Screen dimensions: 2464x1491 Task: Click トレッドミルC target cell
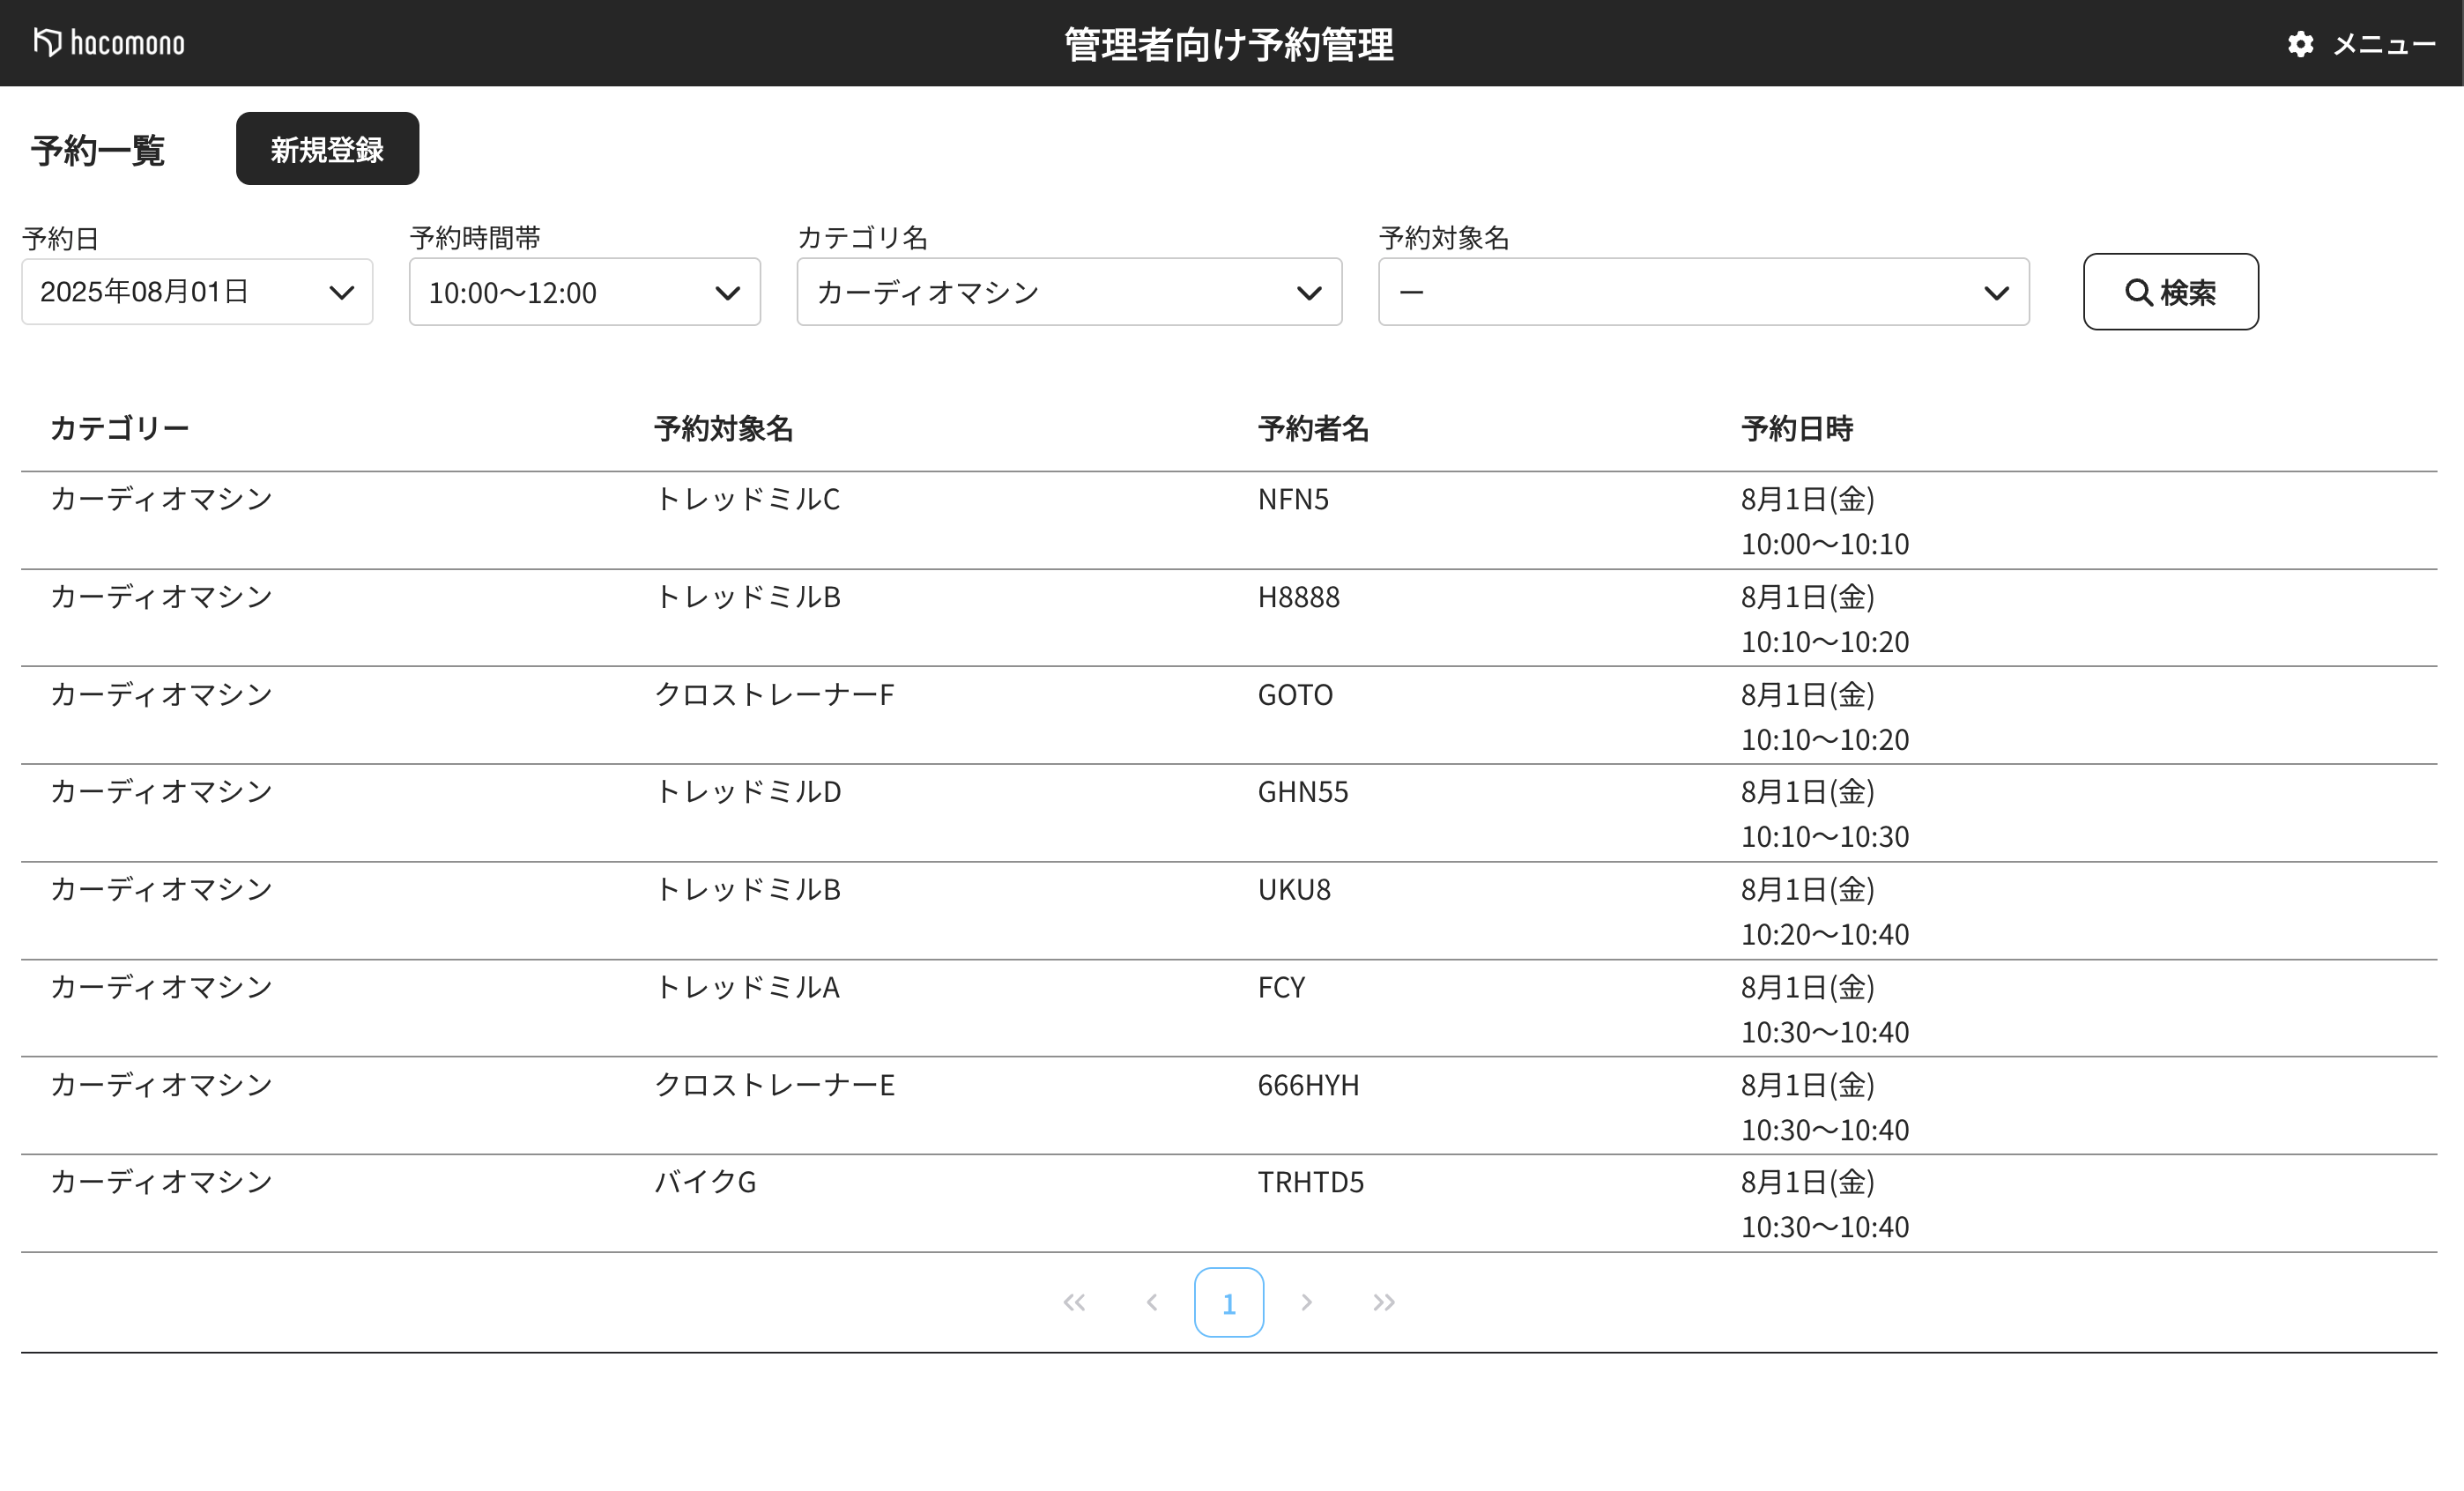(747, 499)
